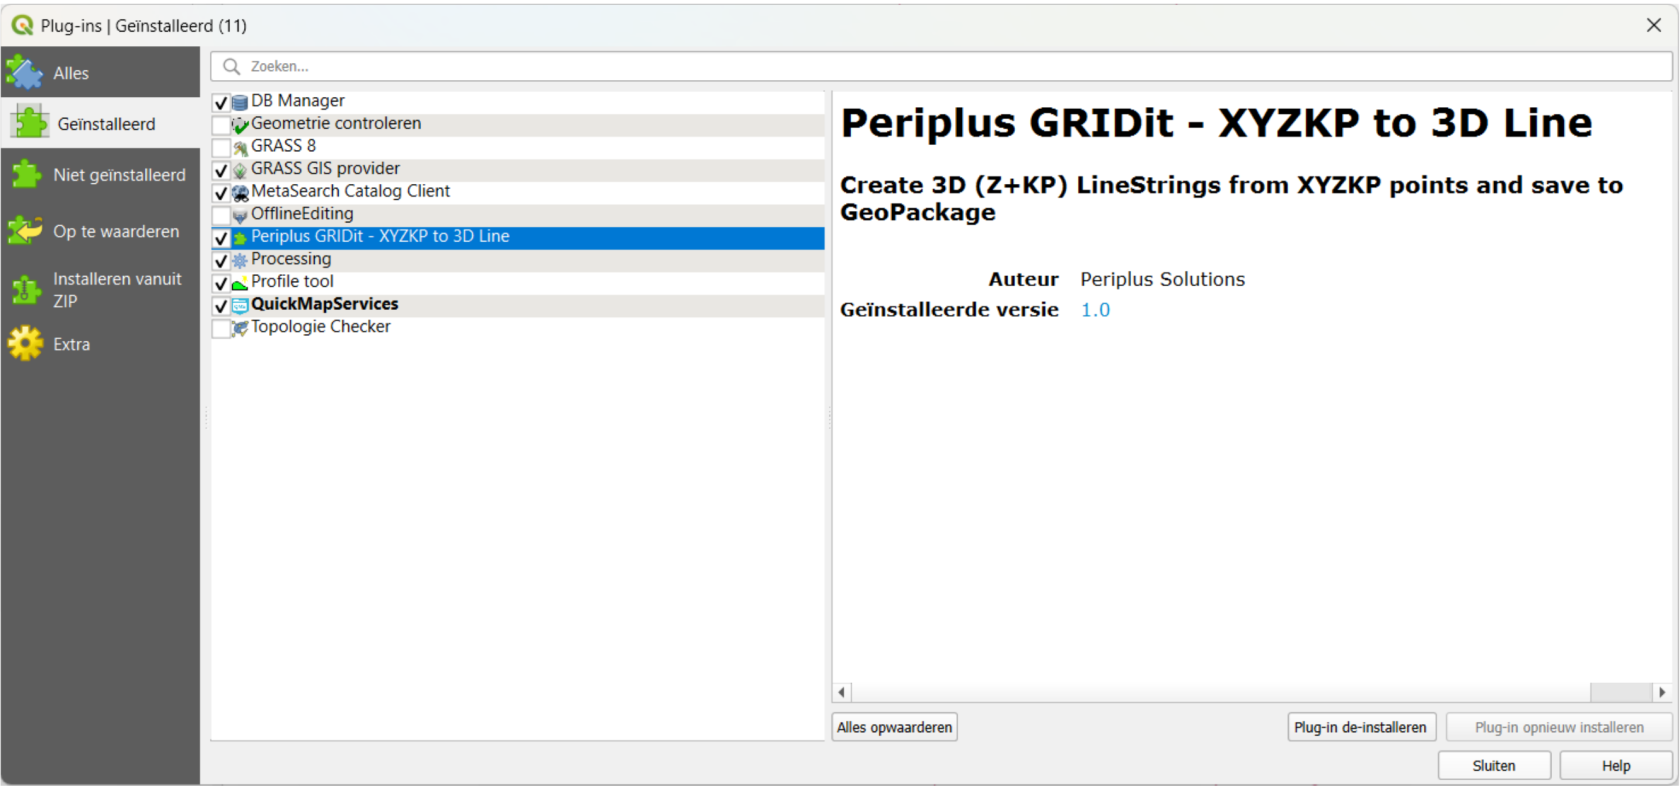Show the Niet geïnstalleerd tab
Image resolution: width=1680 pixels, height=787 pixels.
tap(100, 175)
